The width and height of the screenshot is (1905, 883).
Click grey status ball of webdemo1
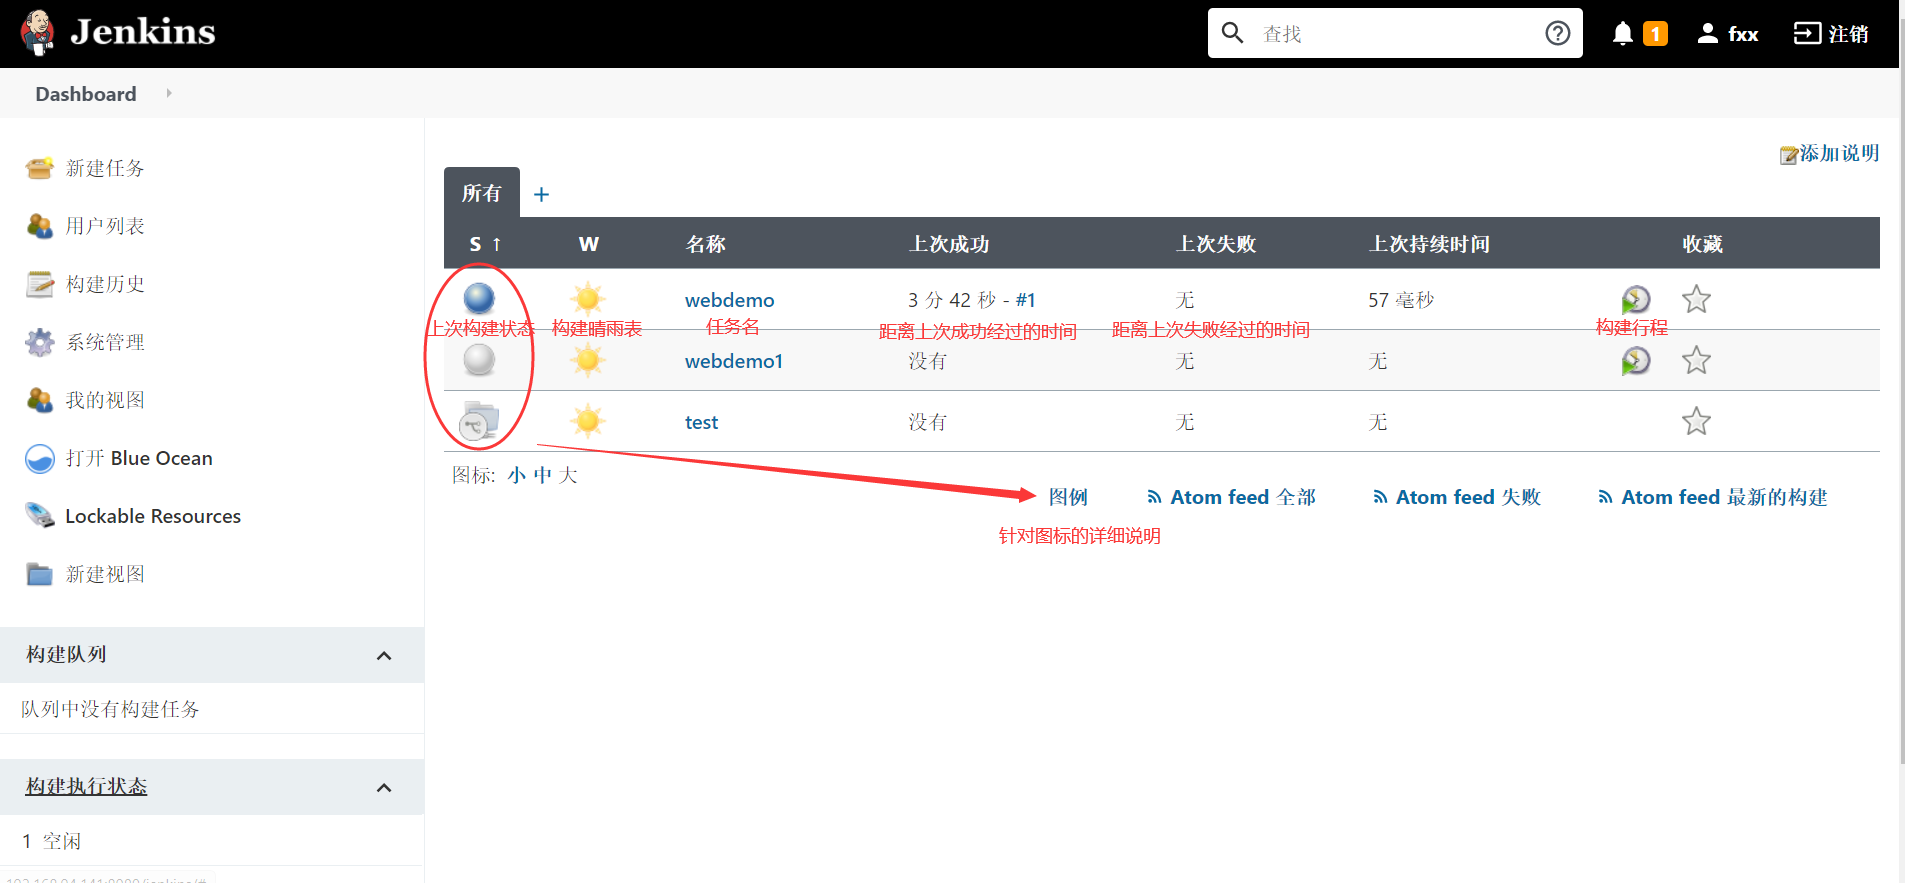pyautogui.click(x=479, y=359)
